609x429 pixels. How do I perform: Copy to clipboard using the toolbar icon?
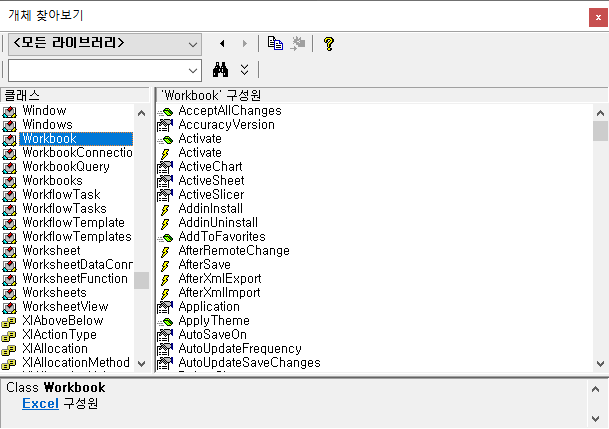[x=275, y=43]
